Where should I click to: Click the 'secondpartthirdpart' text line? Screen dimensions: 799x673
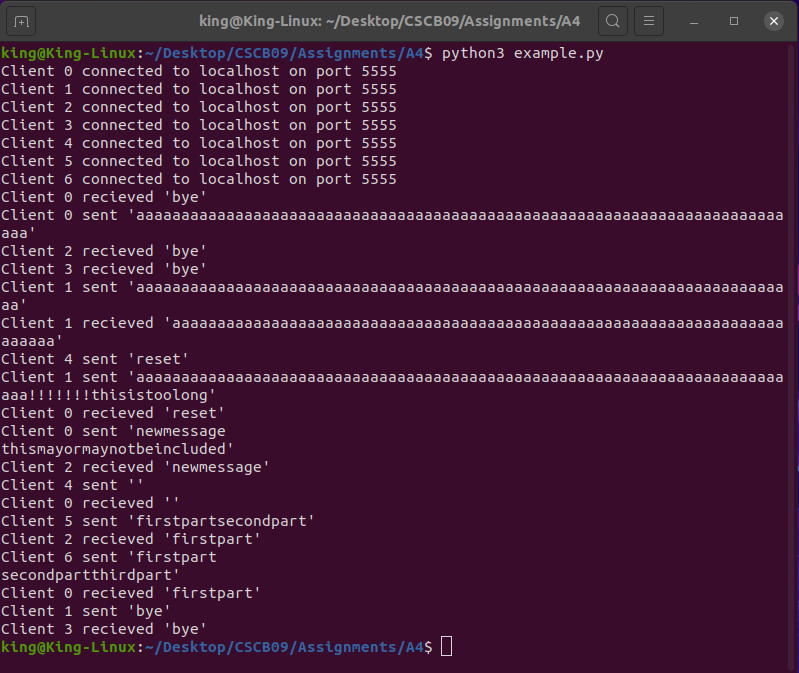tap(90, 575)
